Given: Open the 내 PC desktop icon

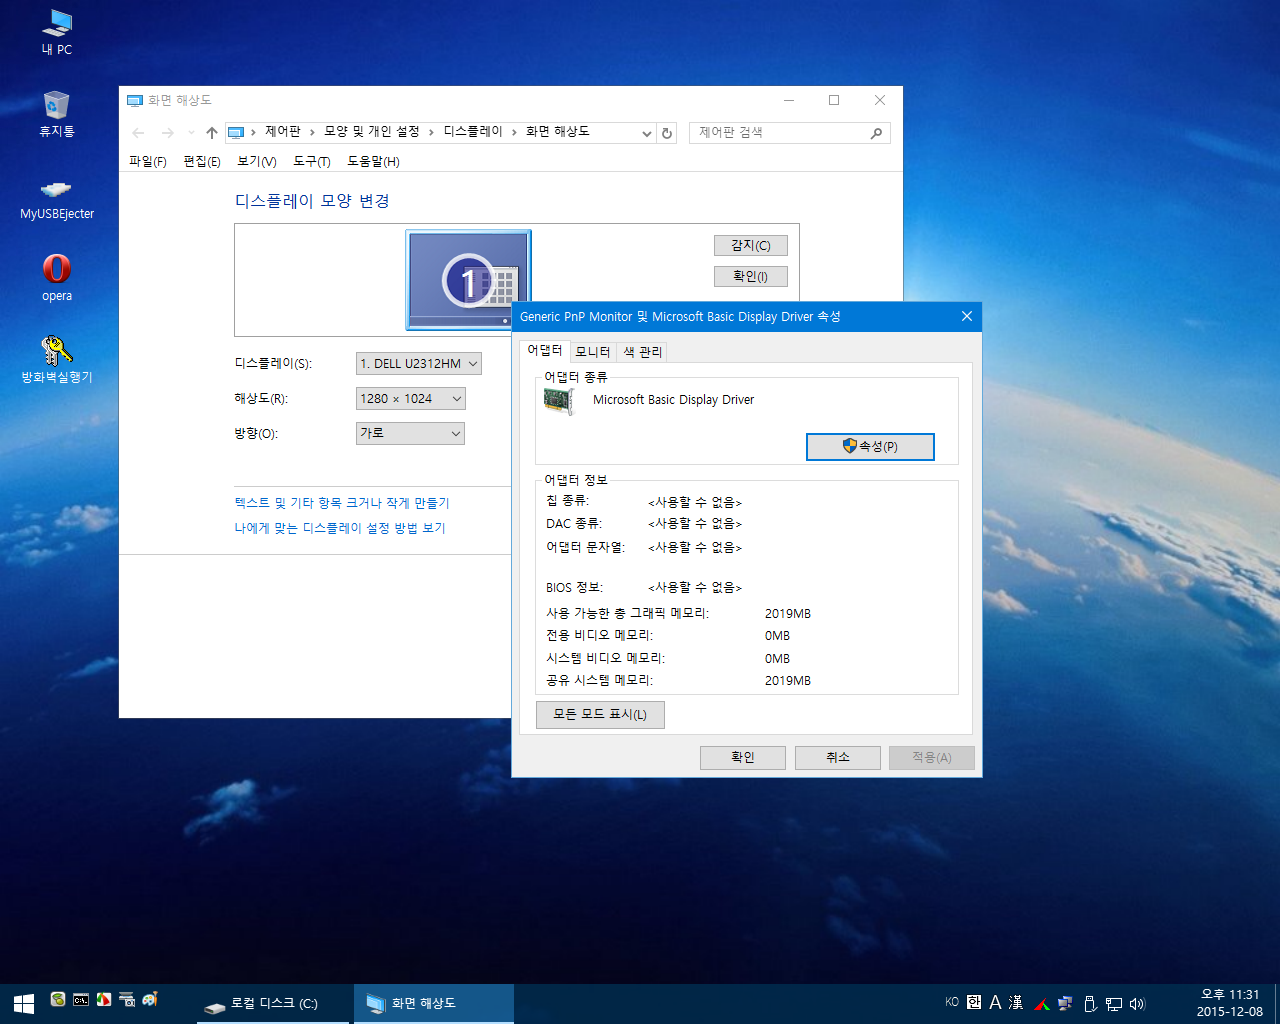Looking at the screenshot, I should [57, 31].
